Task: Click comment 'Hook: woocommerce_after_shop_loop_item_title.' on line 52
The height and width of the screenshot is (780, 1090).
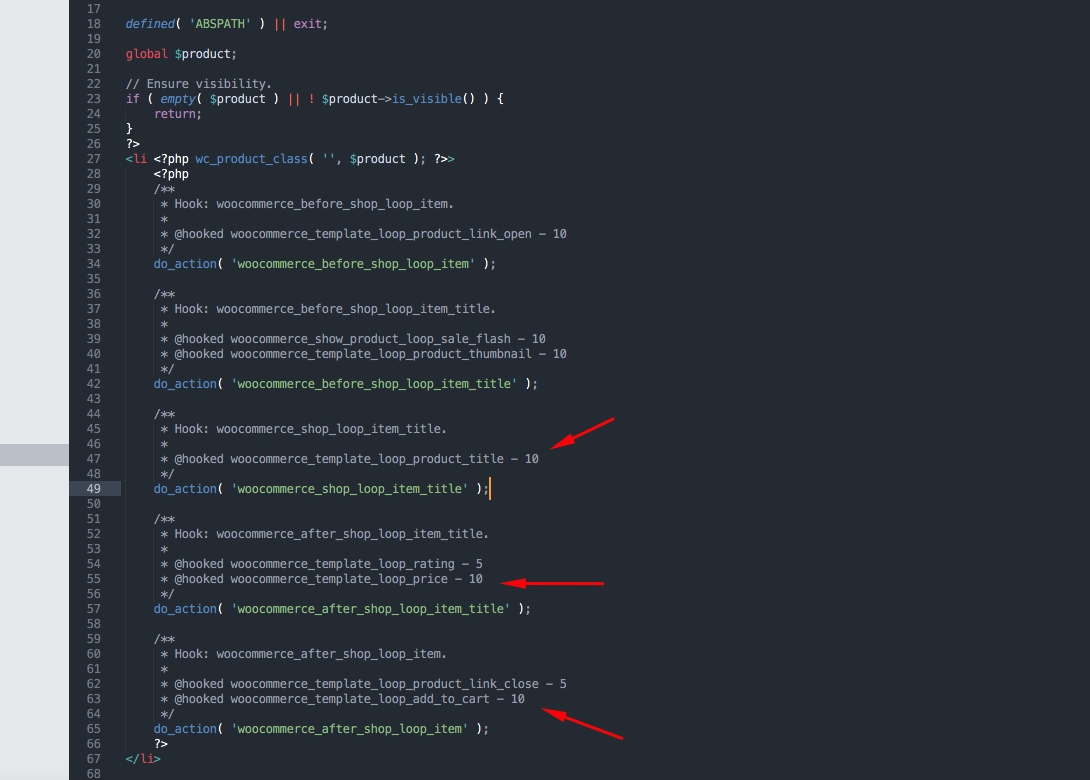Action: coord(332,534)
